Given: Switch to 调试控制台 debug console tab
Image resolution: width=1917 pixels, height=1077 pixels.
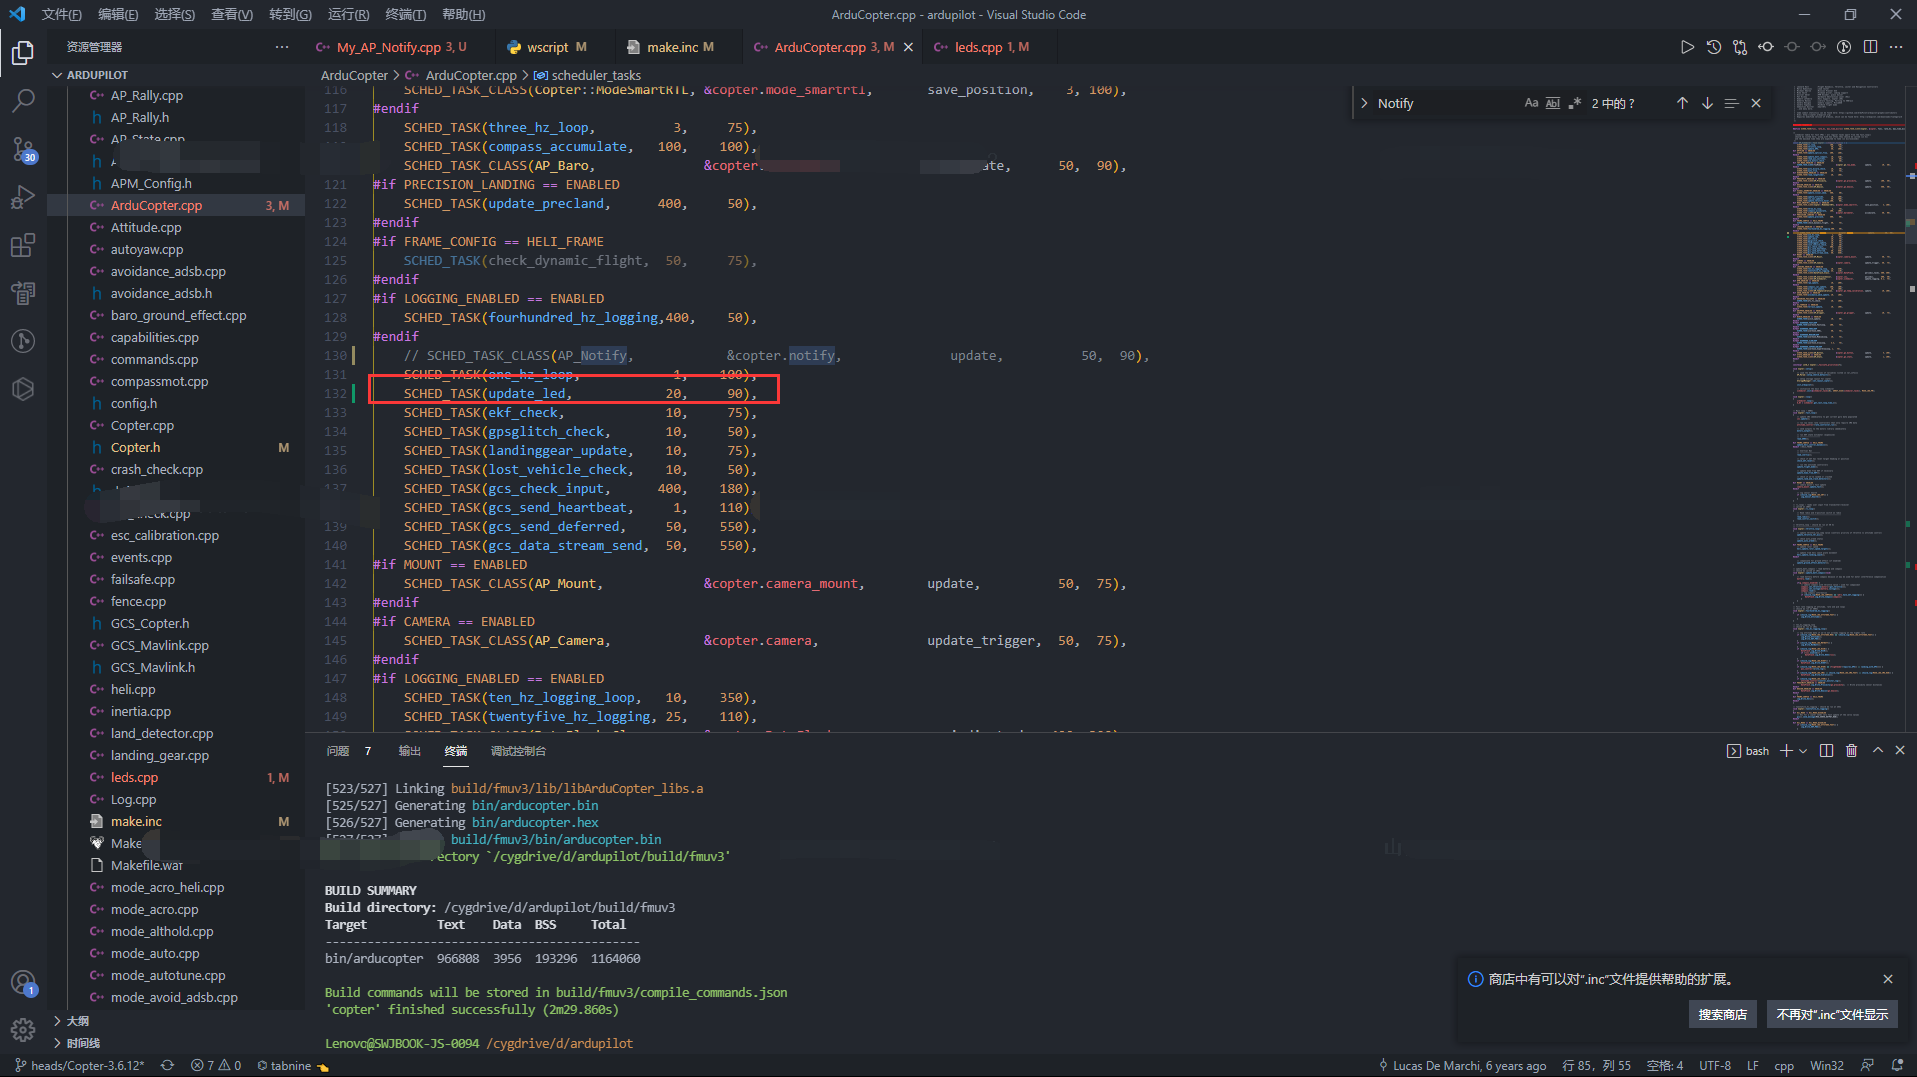Looking at the screenshot, I should [x=518, y=751].
